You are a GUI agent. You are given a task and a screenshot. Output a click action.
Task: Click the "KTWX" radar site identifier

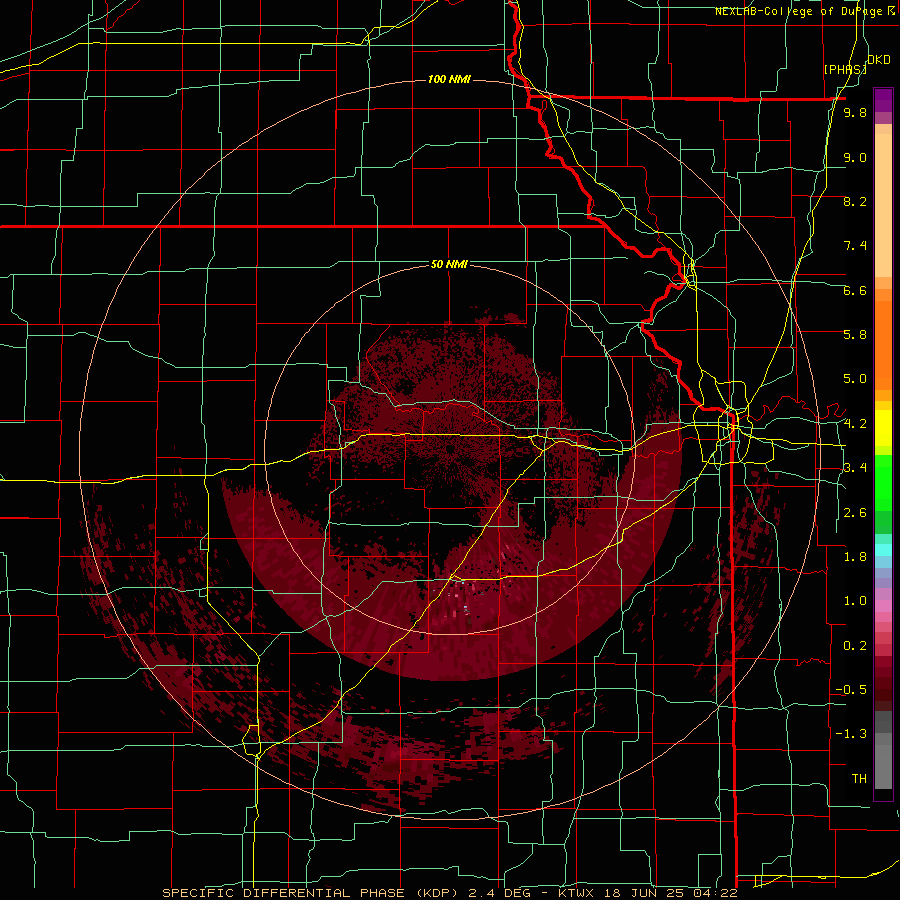575,893
